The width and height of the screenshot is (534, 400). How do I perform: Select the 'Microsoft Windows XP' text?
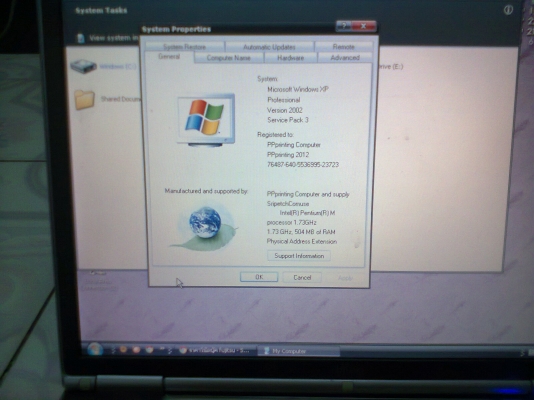point(298,89)
